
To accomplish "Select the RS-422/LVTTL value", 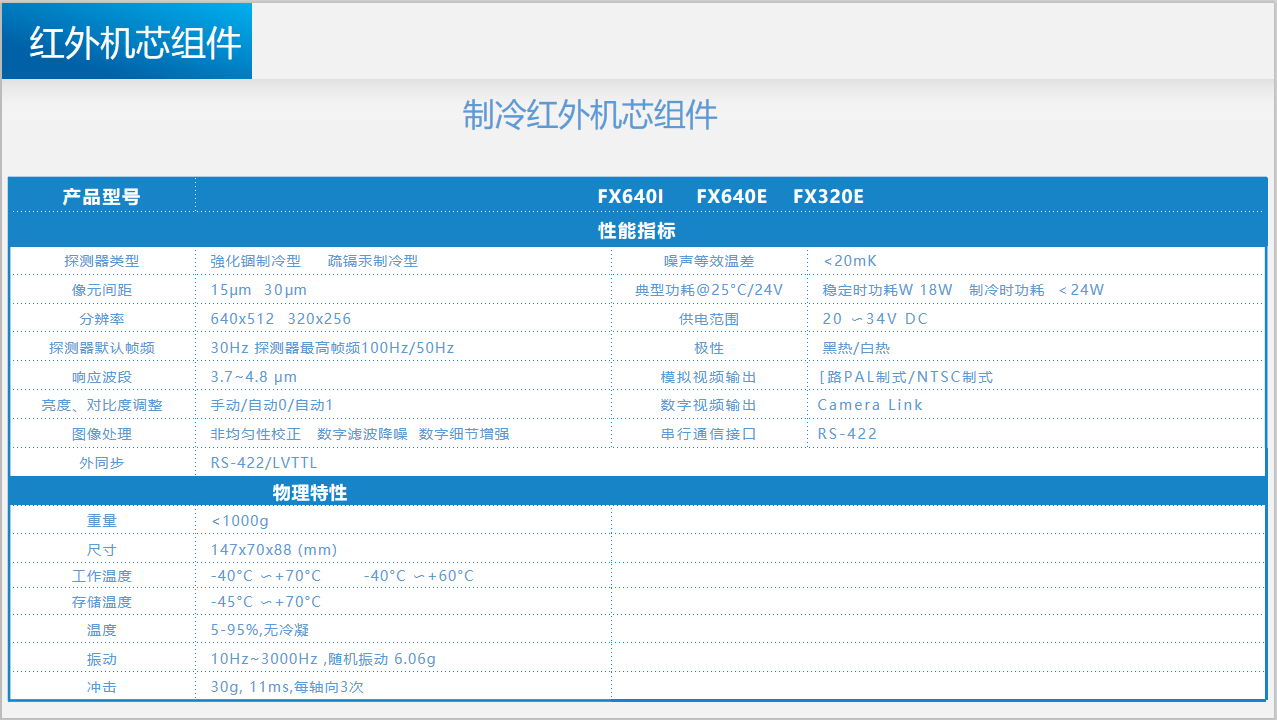I will (x=264, y=463).
